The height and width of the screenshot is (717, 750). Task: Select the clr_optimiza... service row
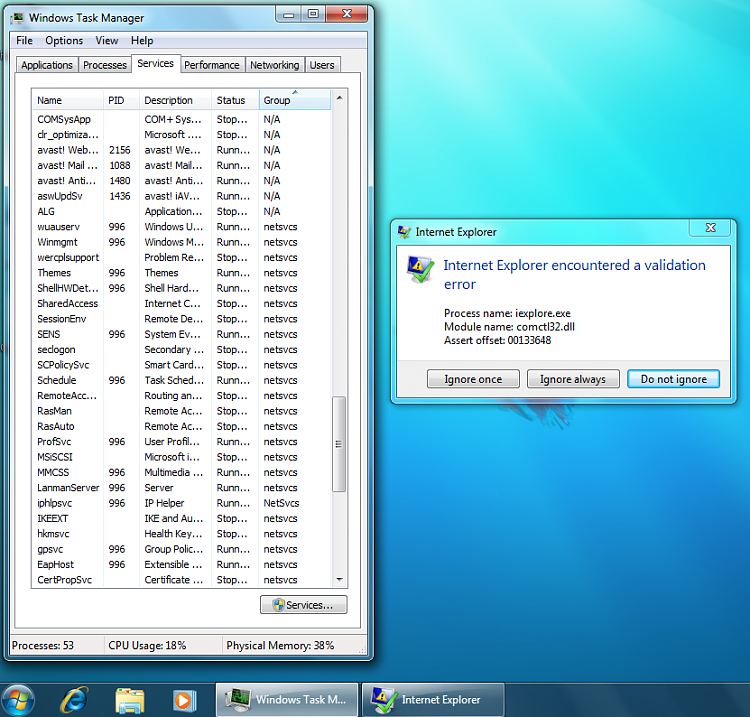tap(182, 135)
